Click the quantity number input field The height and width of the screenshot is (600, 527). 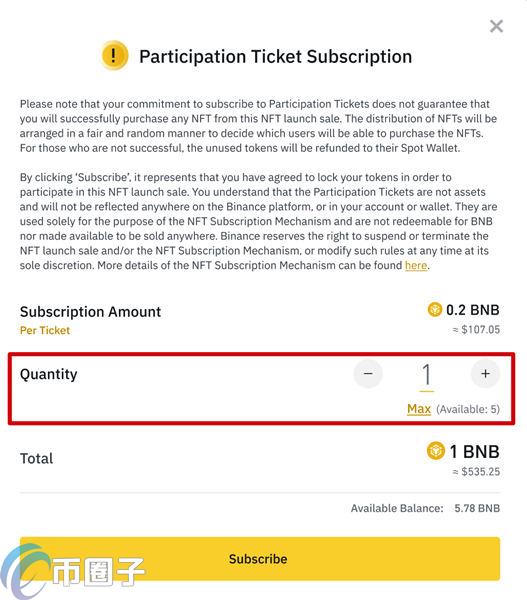pyautogui.click(x=426, y=376)
